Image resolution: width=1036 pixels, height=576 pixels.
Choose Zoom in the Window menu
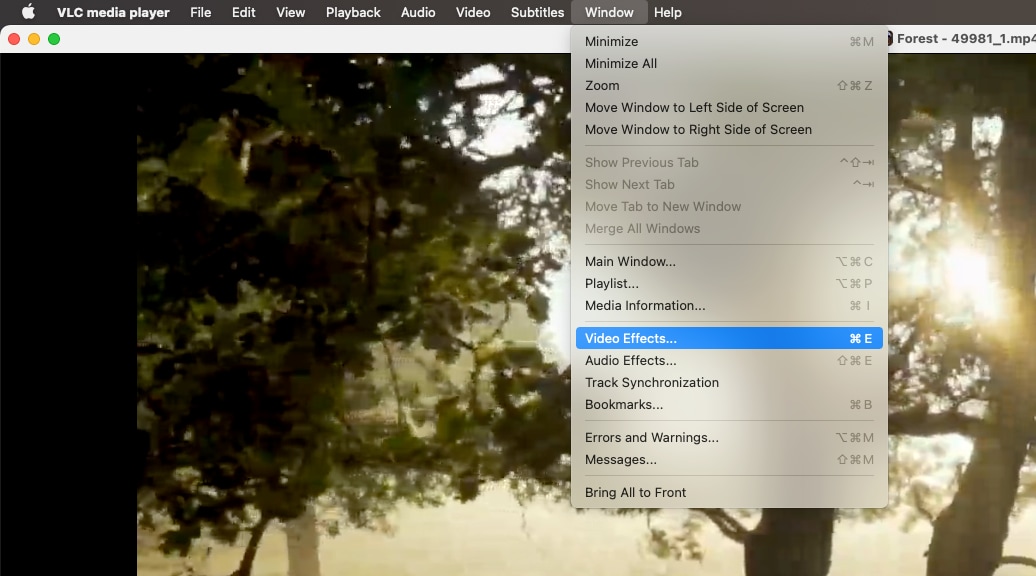coord(729,85)
